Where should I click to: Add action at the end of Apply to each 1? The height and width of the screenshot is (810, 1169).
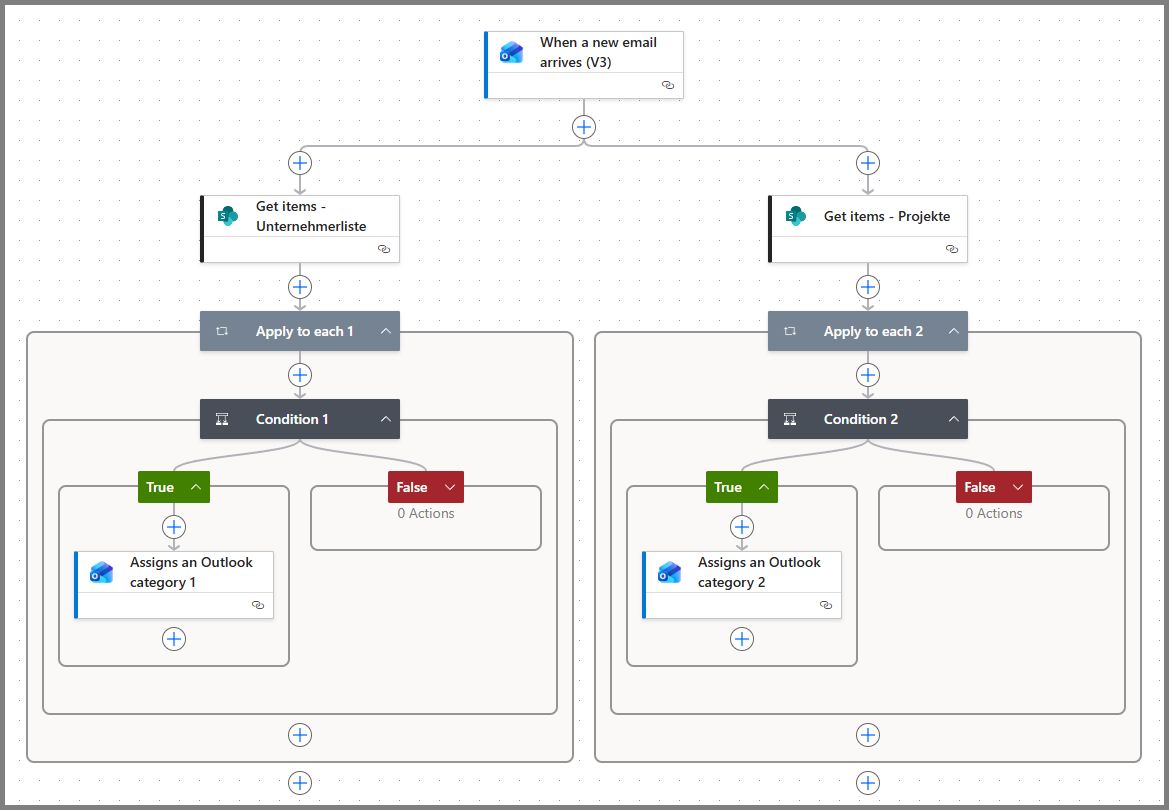(x=300, y=735)
